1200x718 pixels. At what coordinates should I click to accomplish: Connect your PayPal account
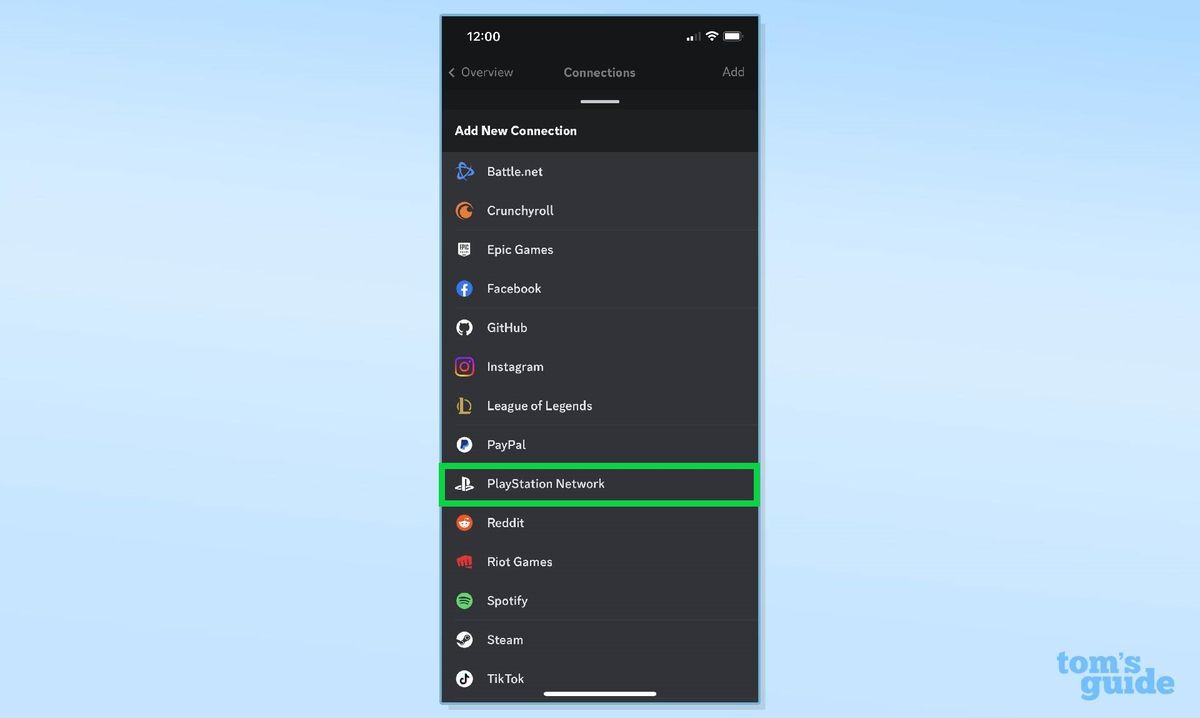click(x=506, y=444)
